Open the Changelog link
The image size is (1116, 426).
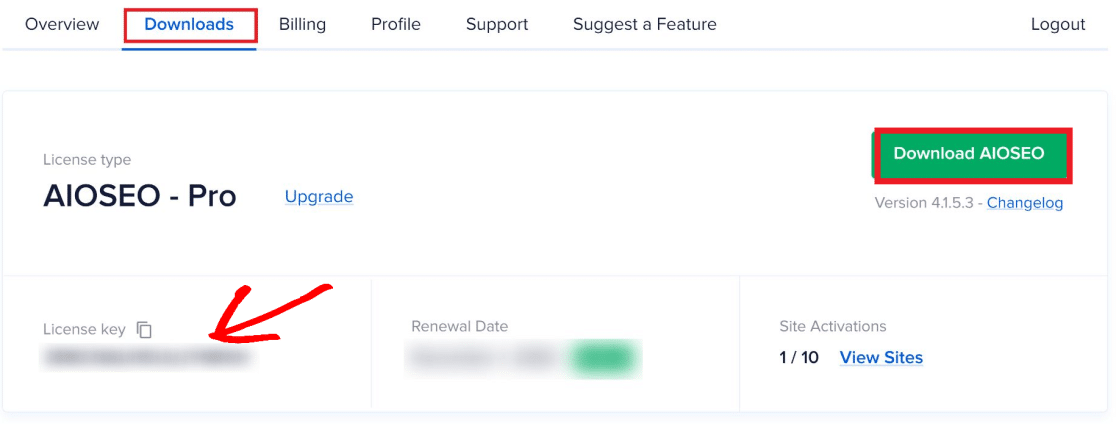(x=1024, y=203)
